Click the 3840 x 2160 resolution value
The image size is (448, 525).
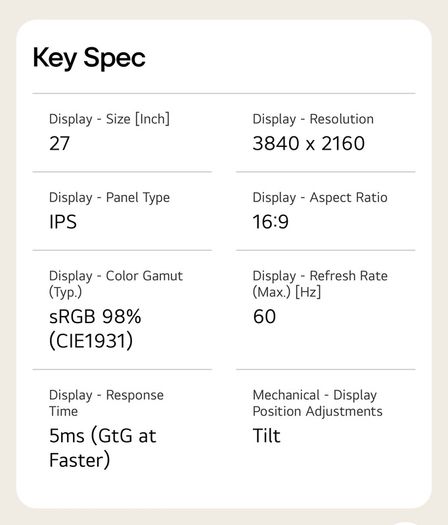tap(309, 143)
